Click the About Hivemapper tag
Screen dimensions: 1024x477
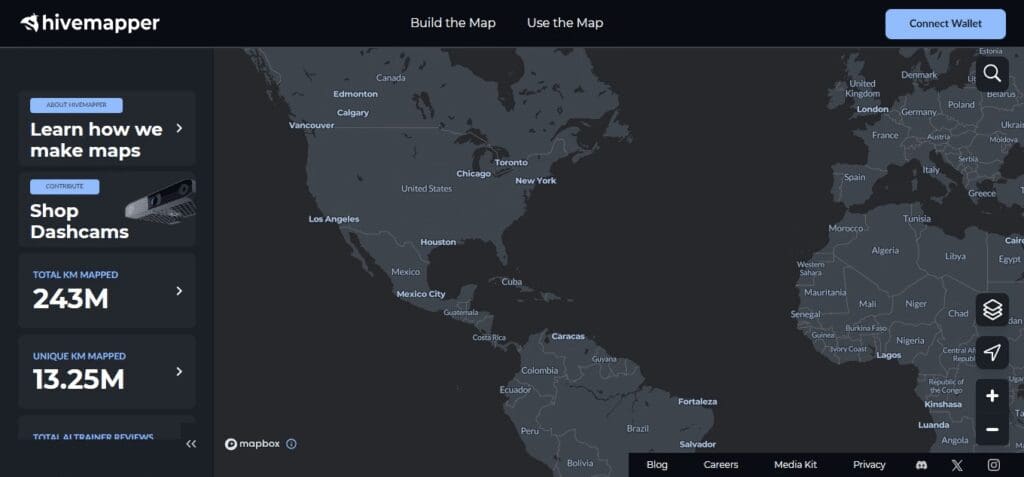tap(76, 105)
